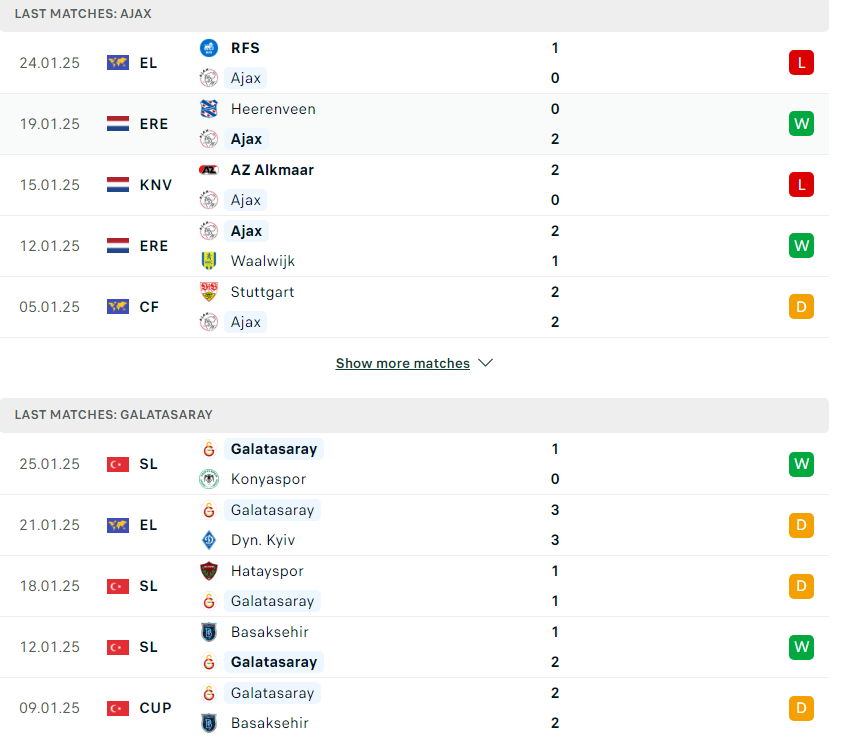
Task: Click the Stuttgart club crest
Action: pyautogui.click(x=209, y=292)
